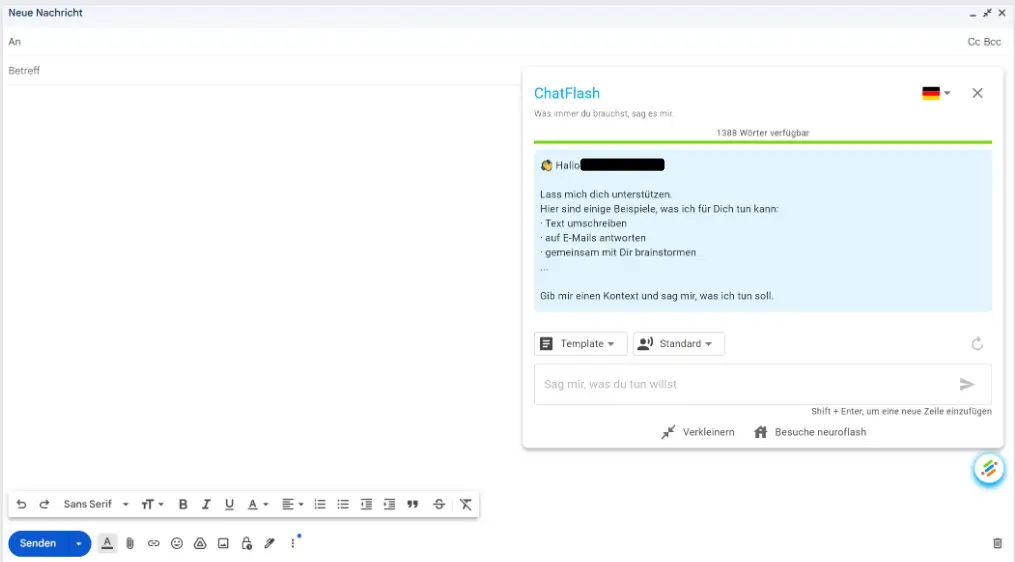Discard draft with trash icon
Image resolution: width=1015 pixels, height=562 pixels.
[998, 543]
